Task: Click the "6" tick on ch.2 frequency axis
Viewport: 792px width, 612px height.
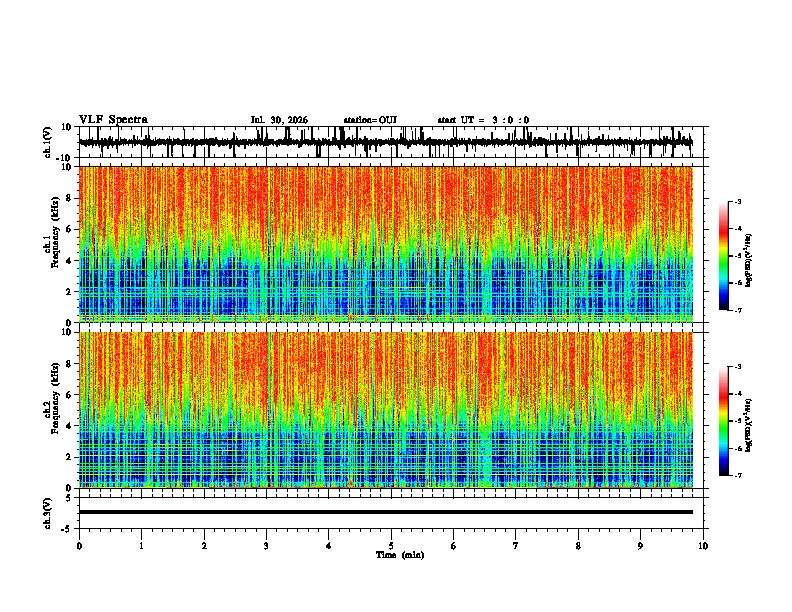Action: [70, 395]
